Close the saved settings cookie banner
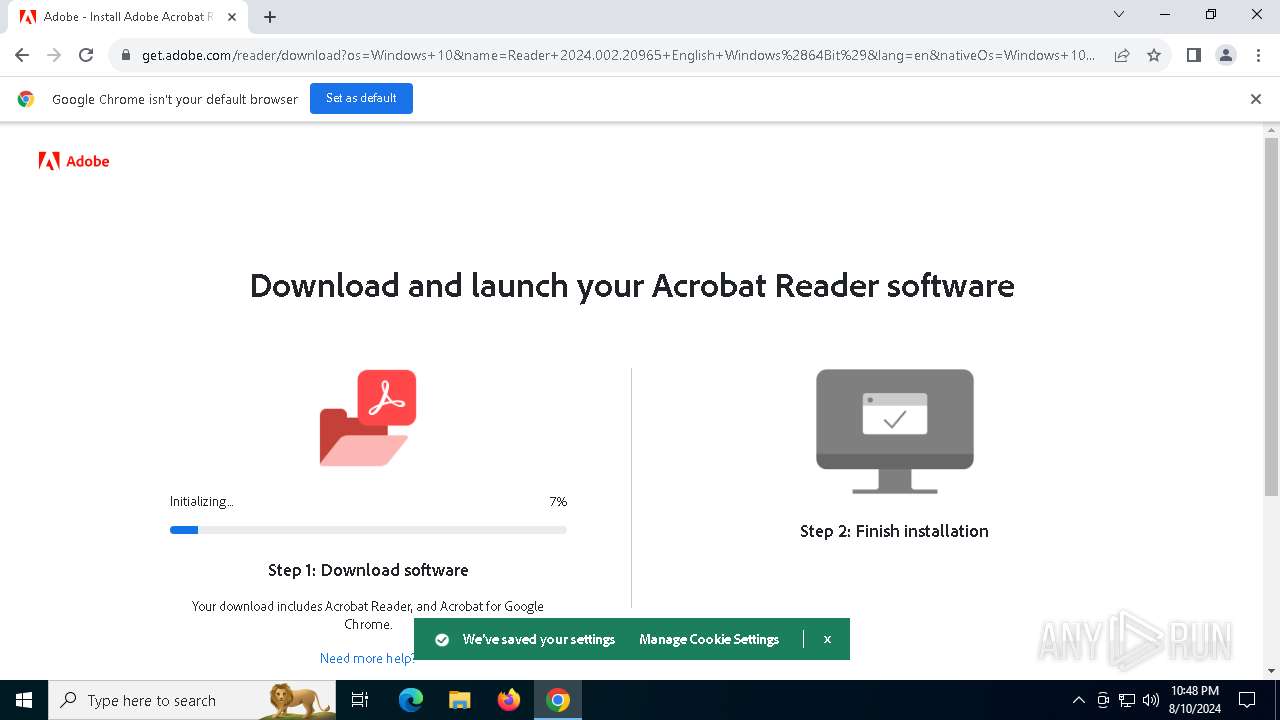 [827, 639]
